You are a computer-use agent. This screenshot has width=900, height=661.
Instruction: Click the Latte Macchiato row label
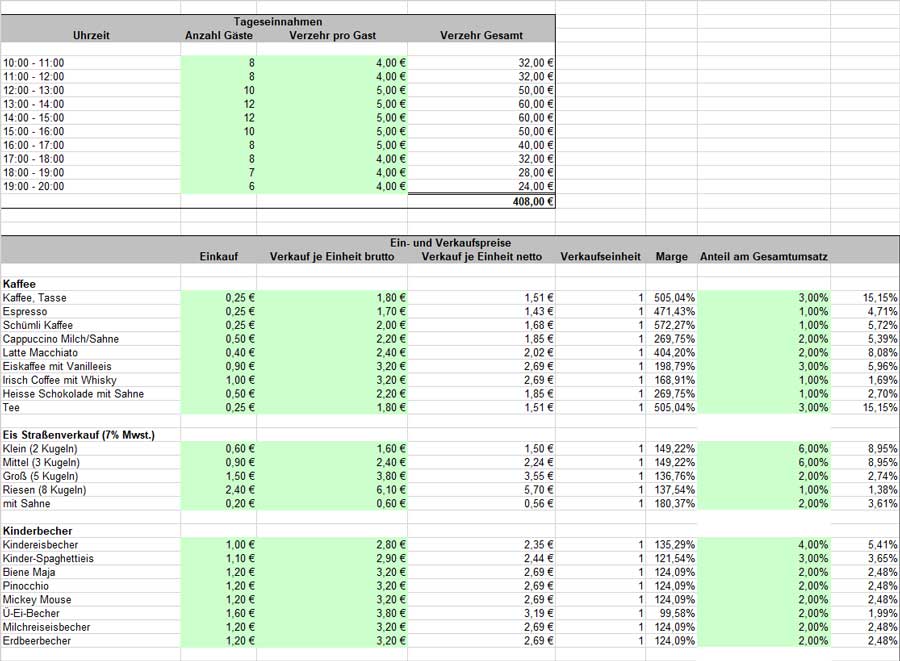tap(40, 353)
